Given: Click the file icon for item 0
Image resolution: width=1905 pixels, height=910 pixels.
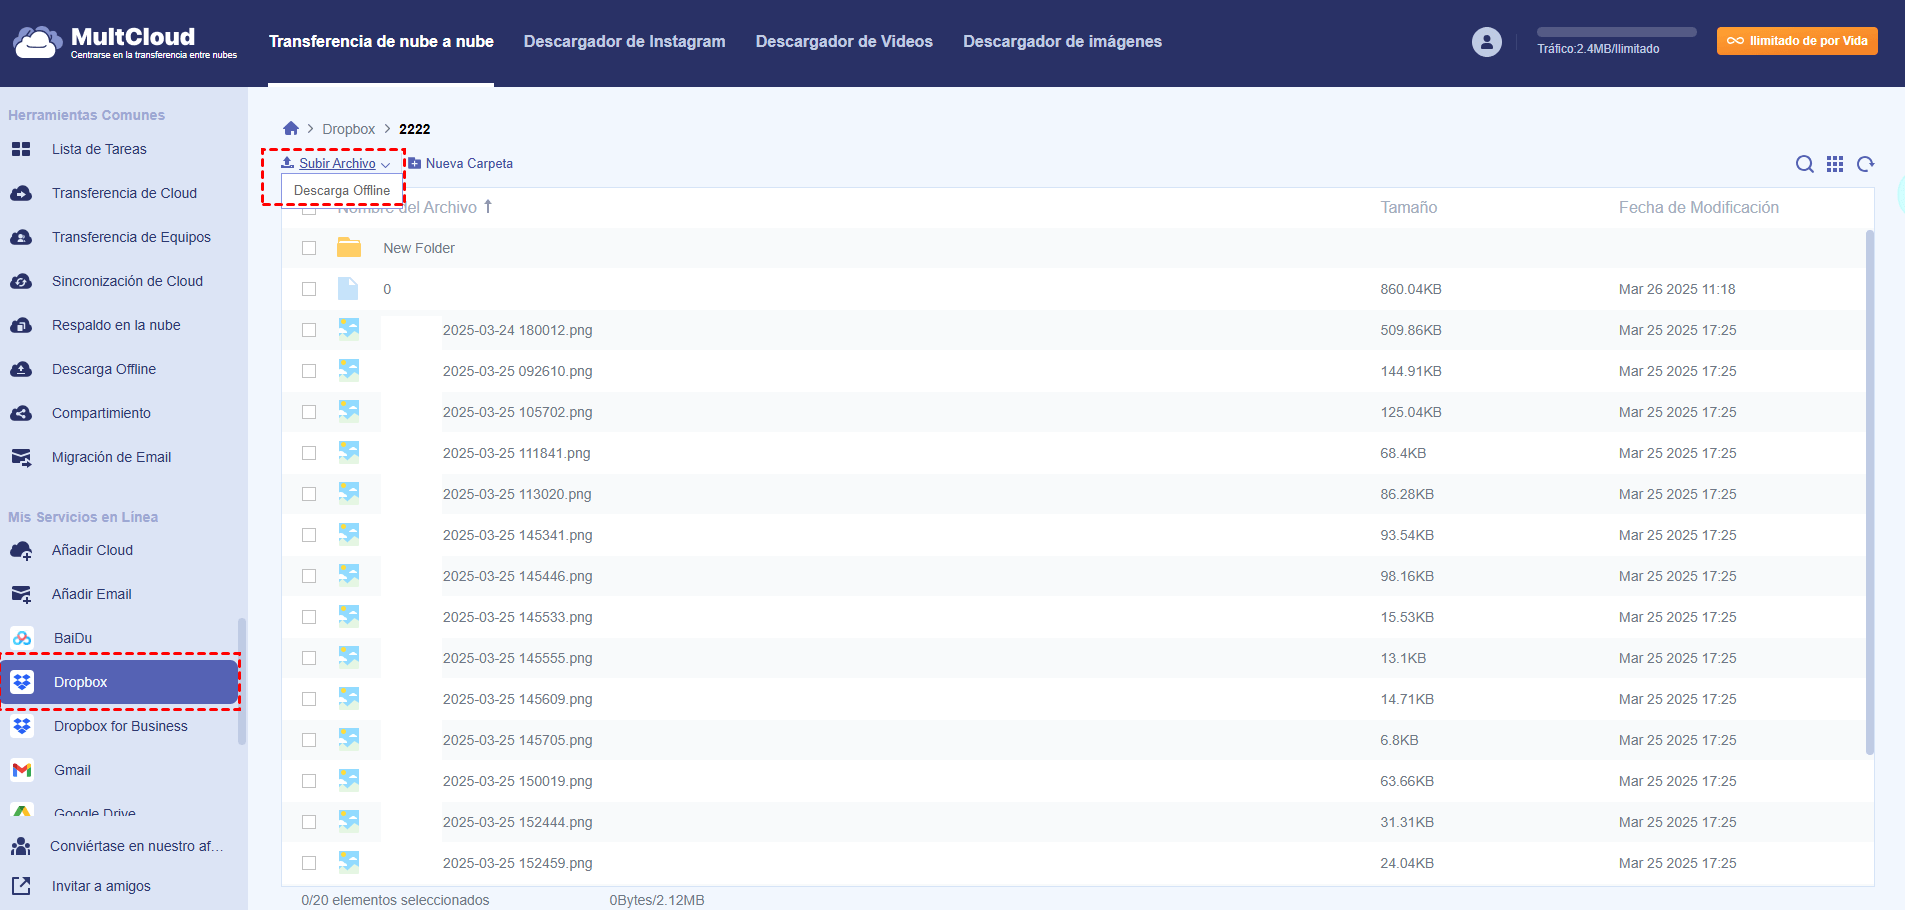Looking at the screenshot, I should coord(348,288).
